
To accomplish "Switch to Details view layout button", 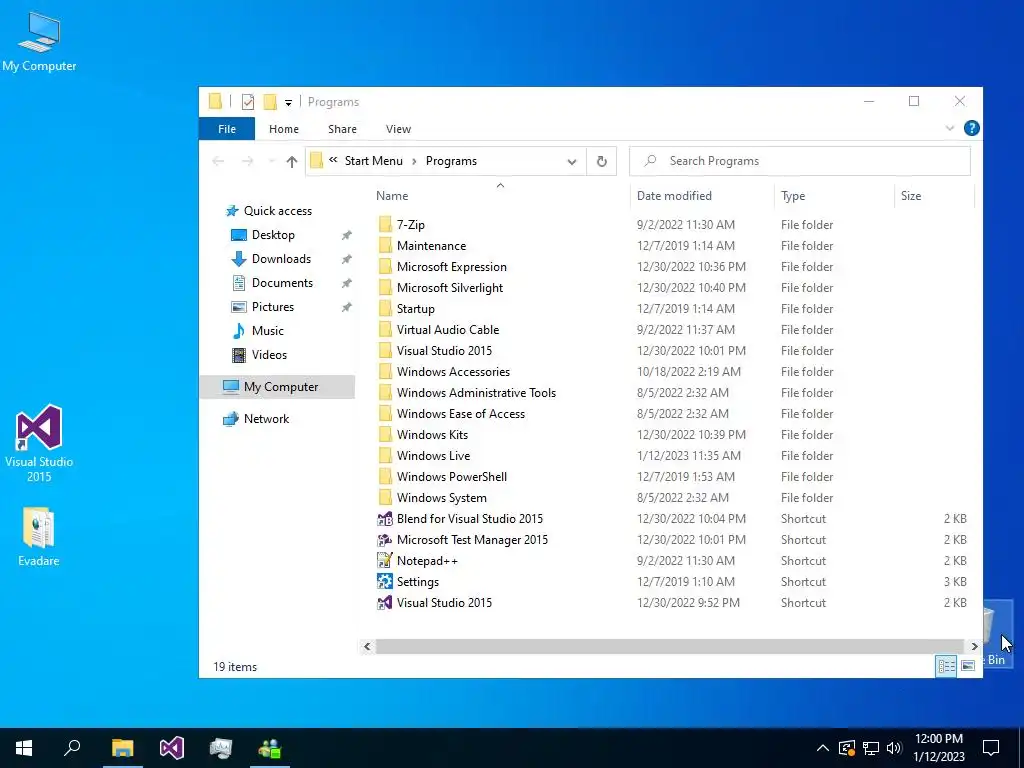I will [946, 666].
